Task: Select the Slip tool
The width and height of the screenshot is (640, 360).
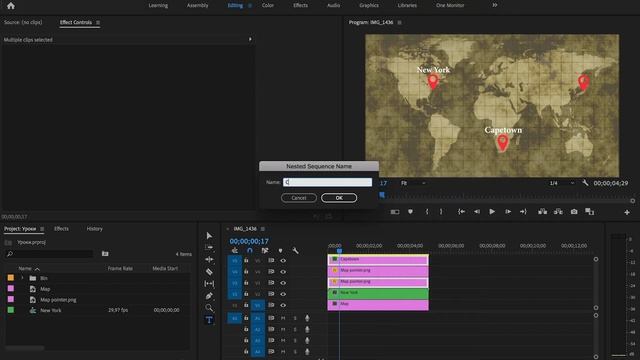Action: (x=209, y=283)
